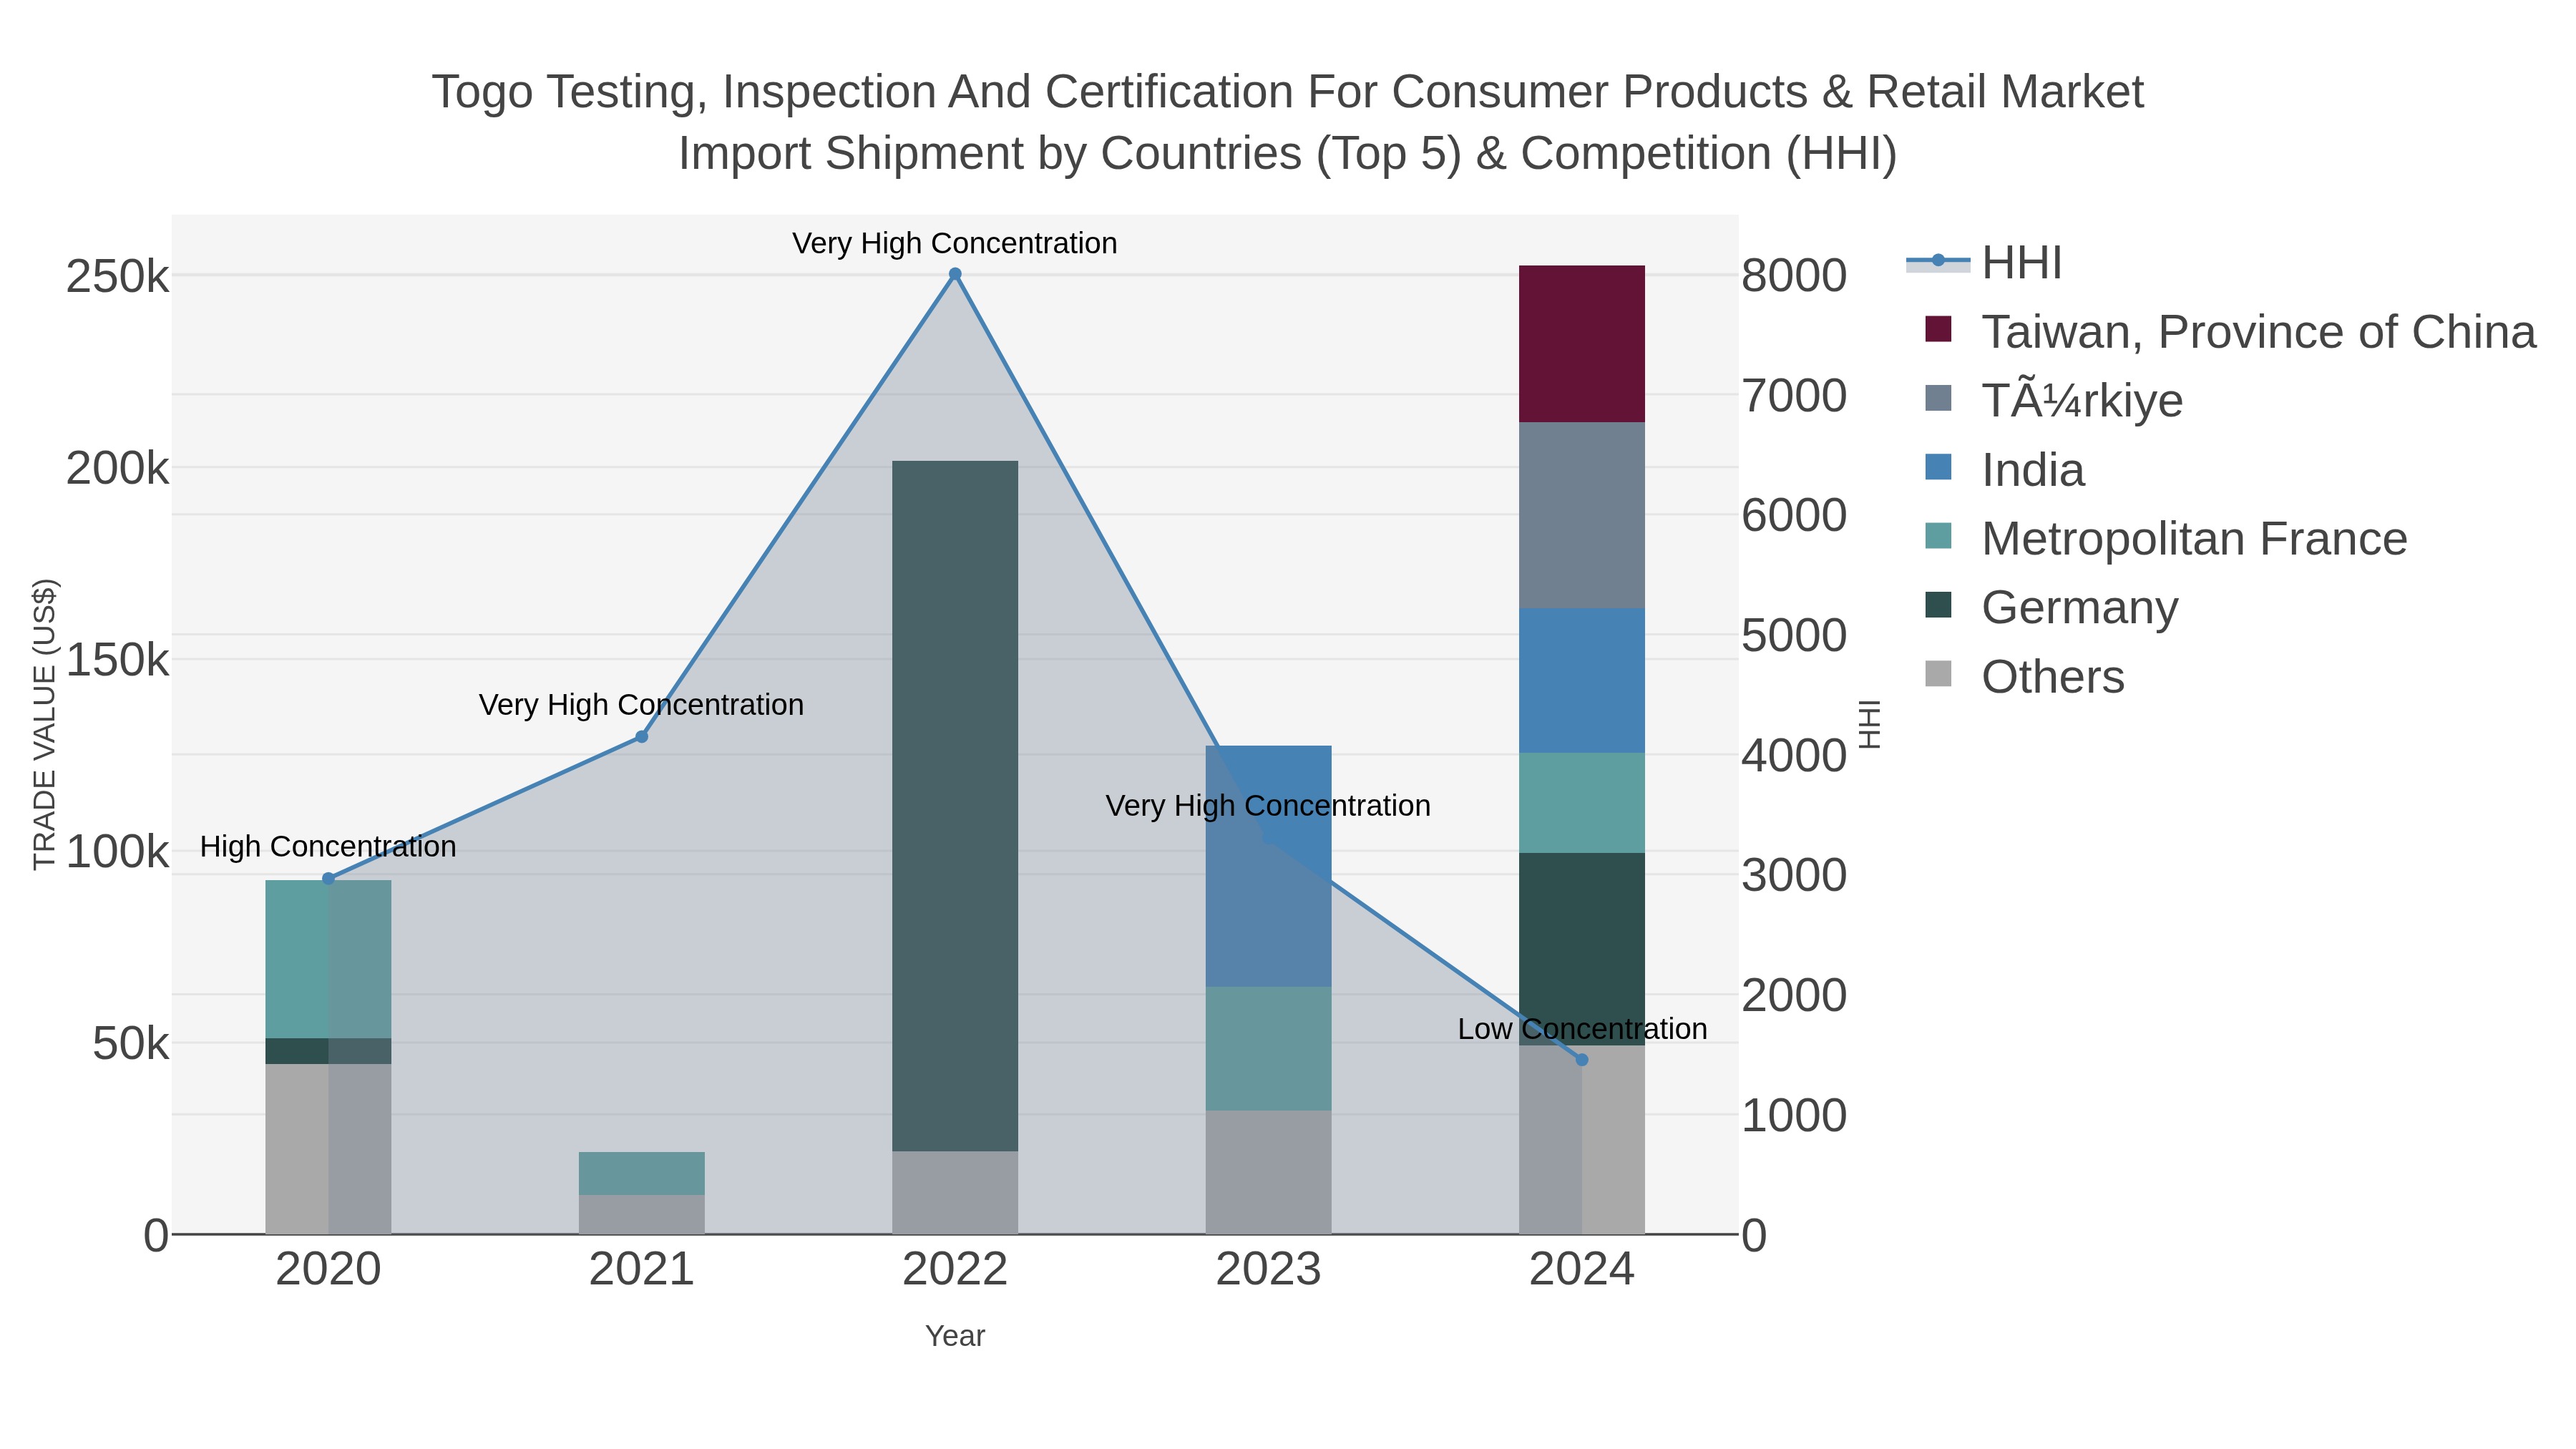The height and width of the screenshot is (1449, 2576).
Task: Click the HHI point for 2020
Action: (328, 879)
